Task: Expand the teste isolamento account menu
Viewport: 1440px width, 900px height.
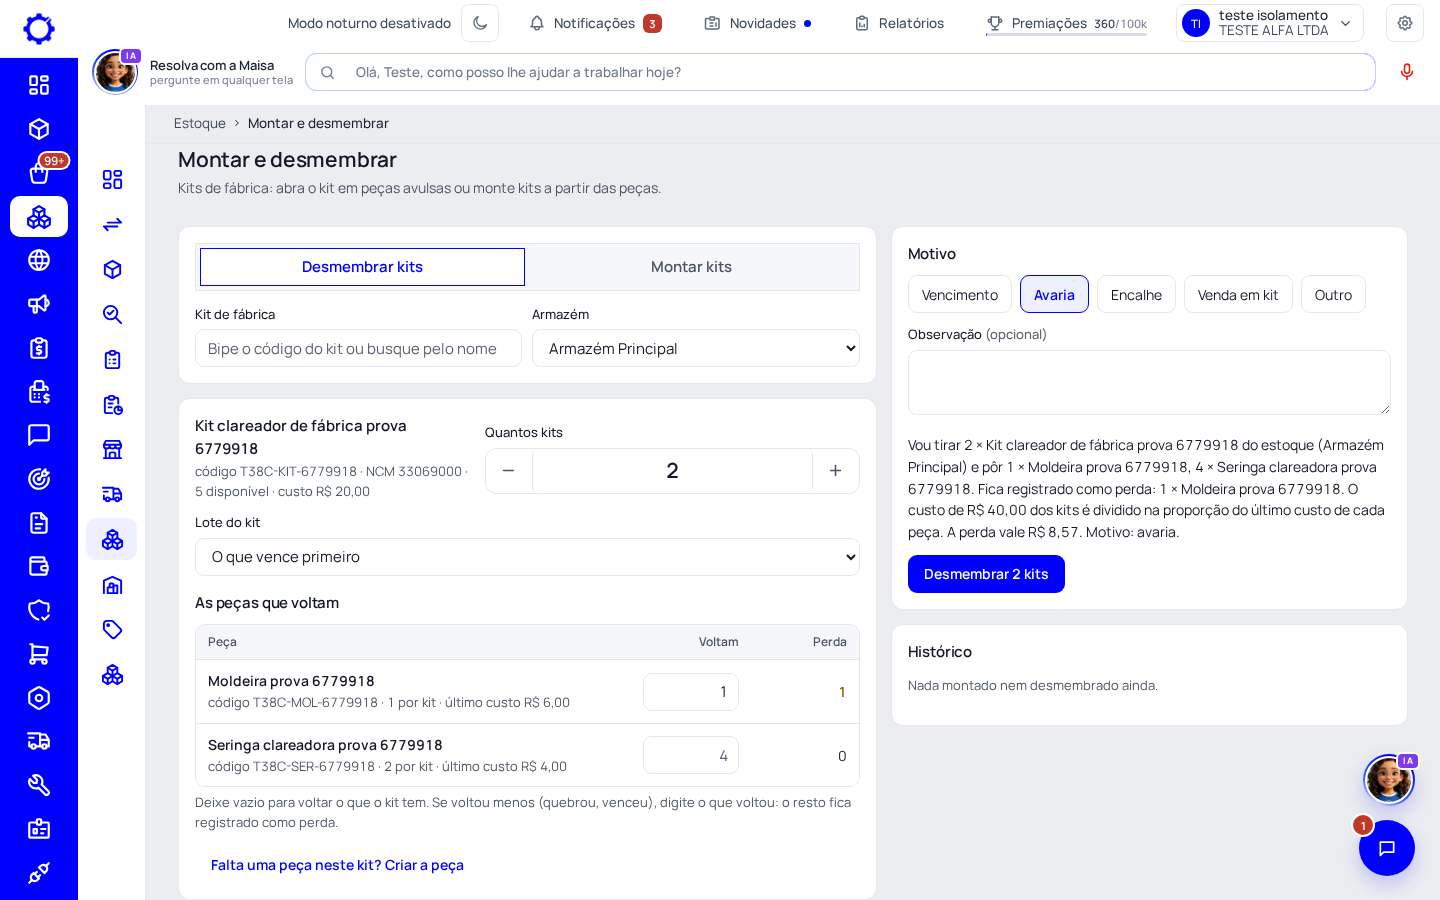Action: (1270, 23)
